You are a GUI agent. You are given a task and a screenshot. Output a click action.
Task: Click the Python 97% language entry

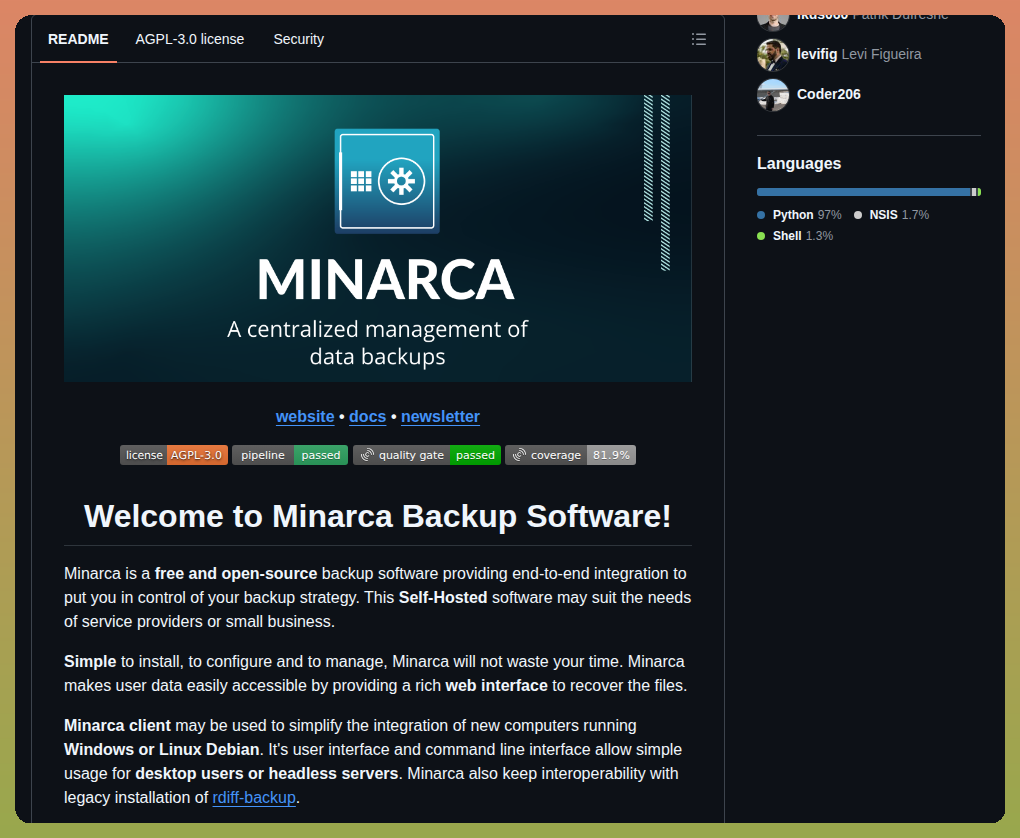click(x=799, y=215)
